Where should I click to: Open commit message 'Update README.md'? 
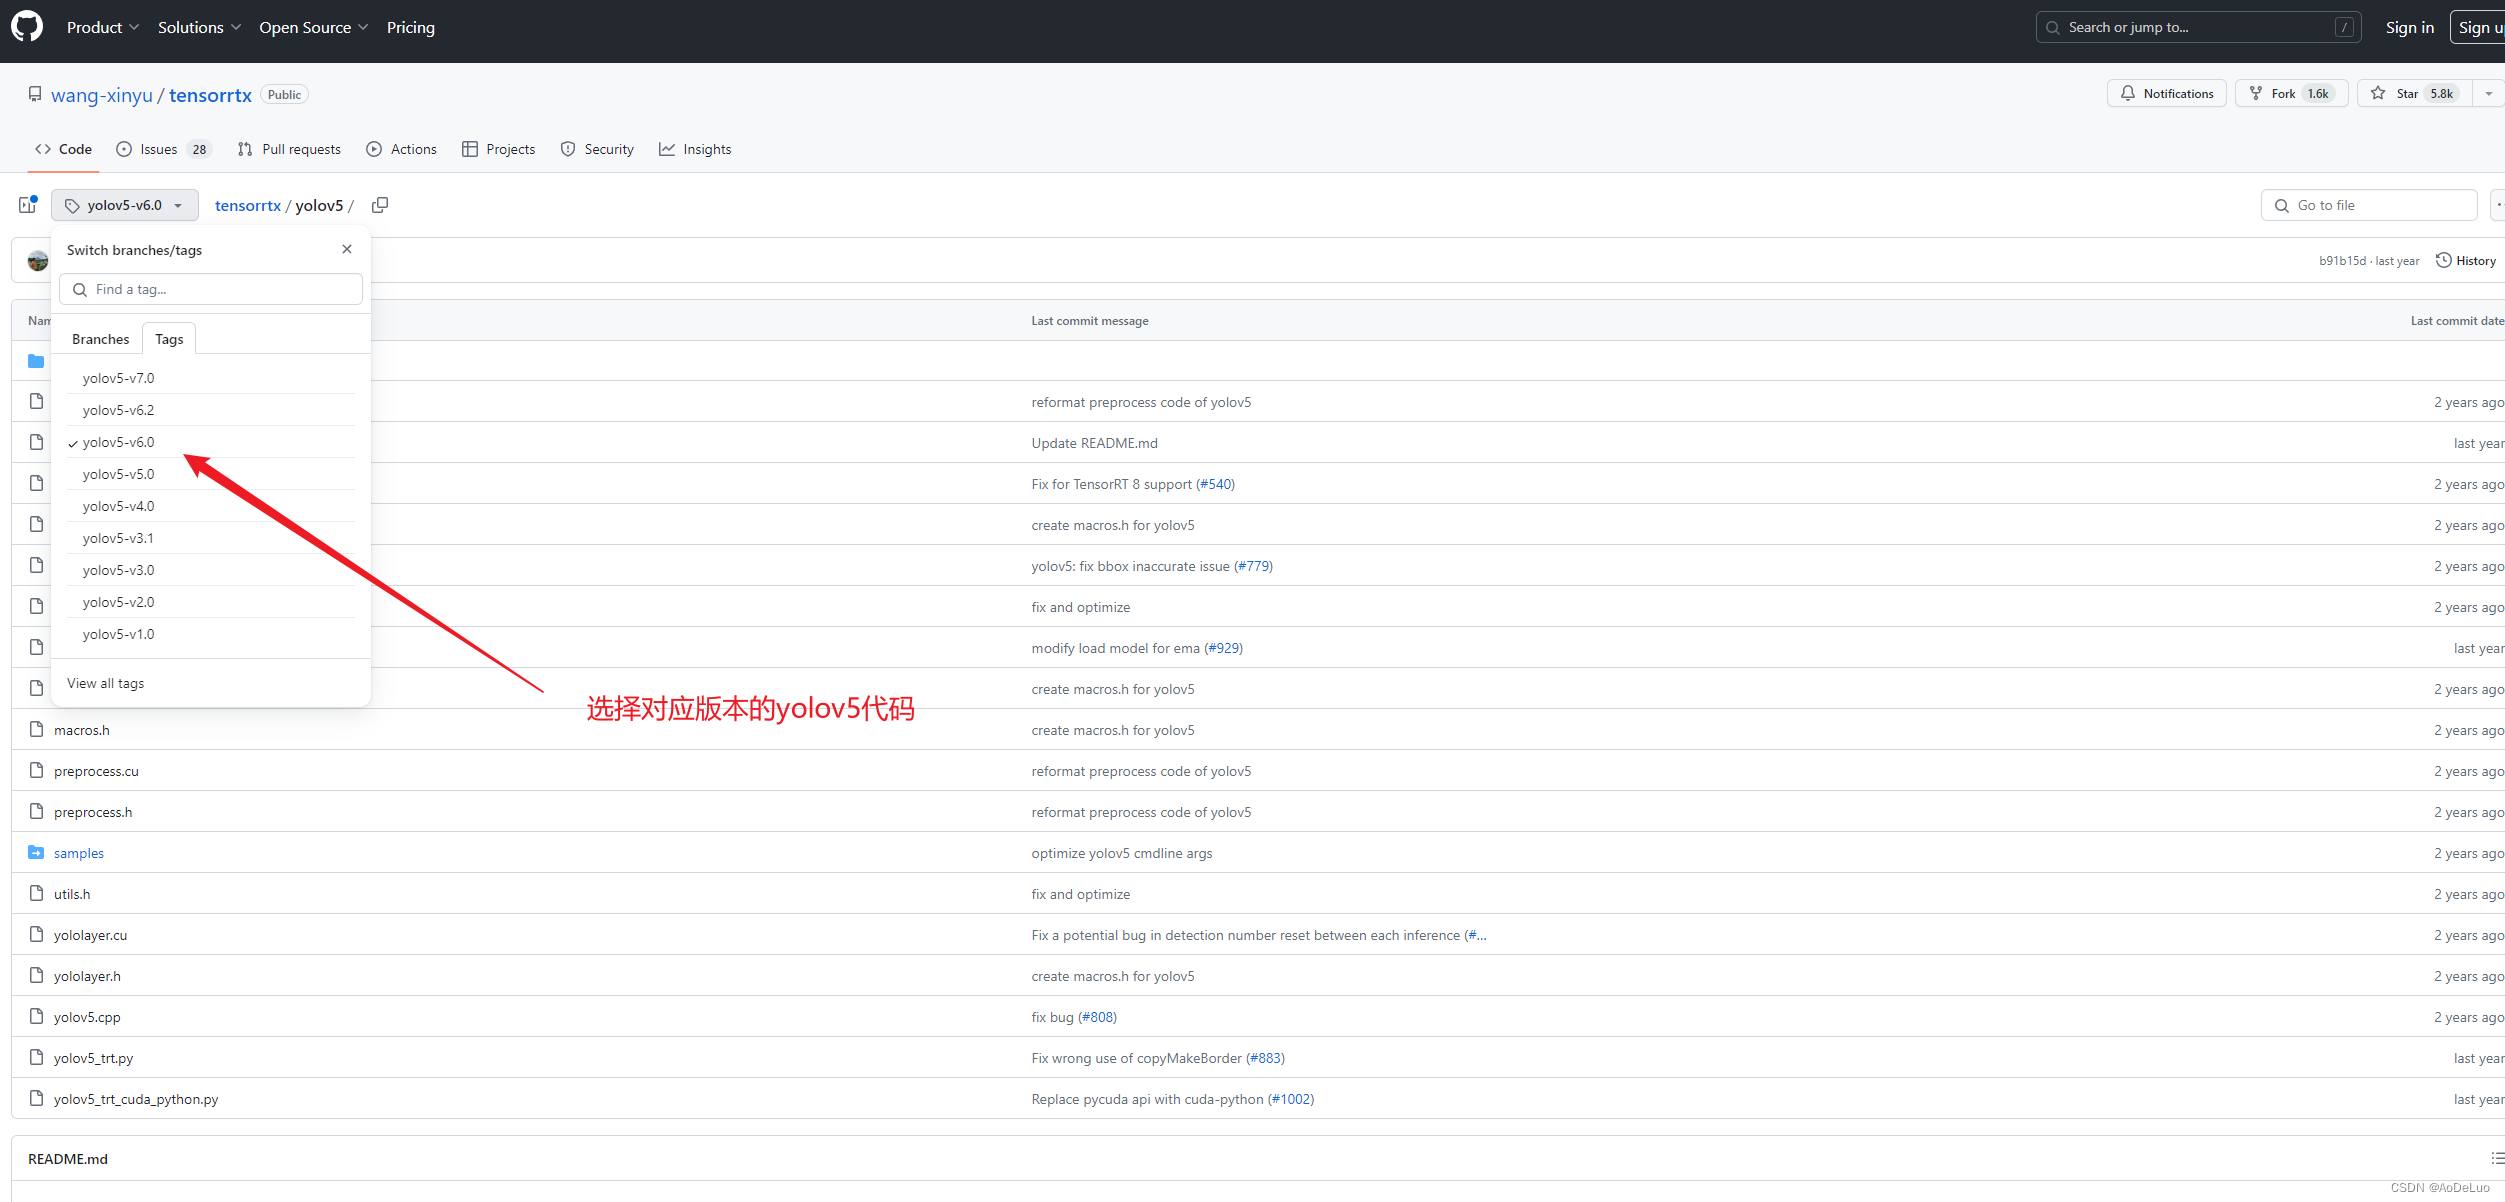(x=1094, y=443)
